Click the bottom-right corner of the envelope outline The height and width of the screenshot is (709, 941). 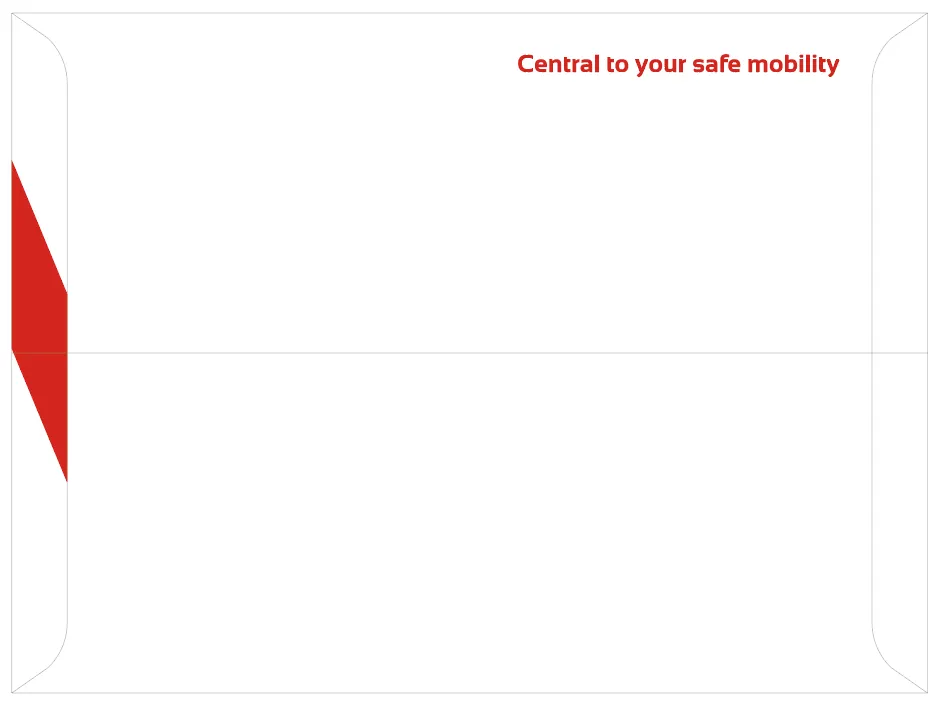tap(927, 692)
